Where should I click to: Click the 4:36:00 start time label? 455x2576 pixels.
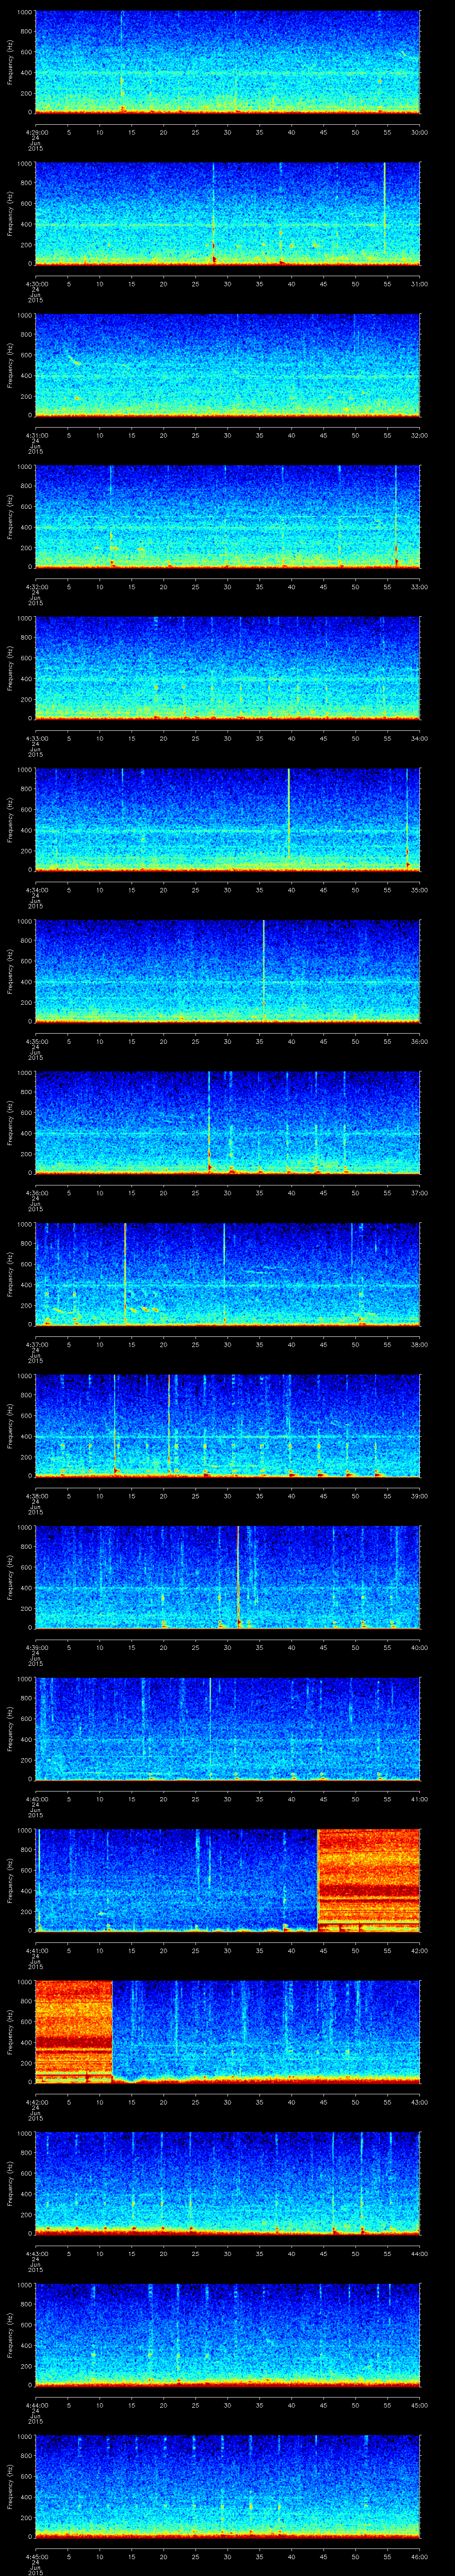[36, 1193]
